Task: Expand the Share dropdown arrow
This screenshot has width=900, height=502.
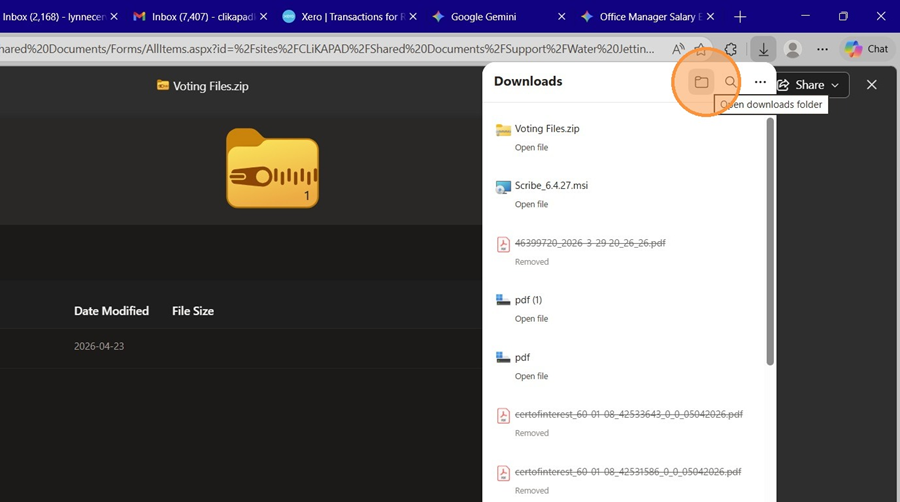Action: pos(836,85)
